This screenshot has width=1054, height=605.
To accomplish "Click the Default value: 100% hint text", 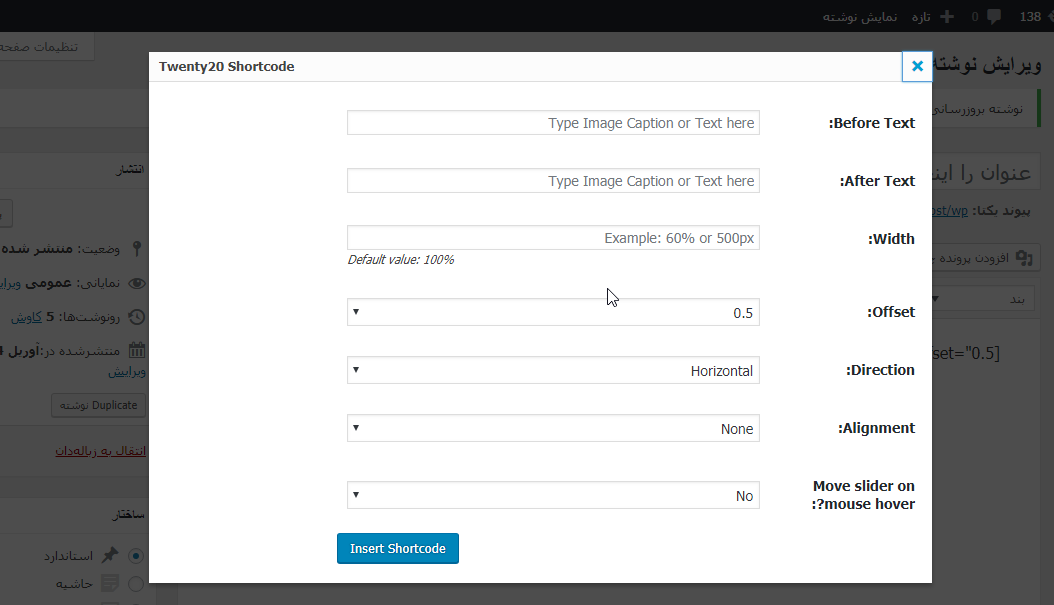I will click(401, 259).
